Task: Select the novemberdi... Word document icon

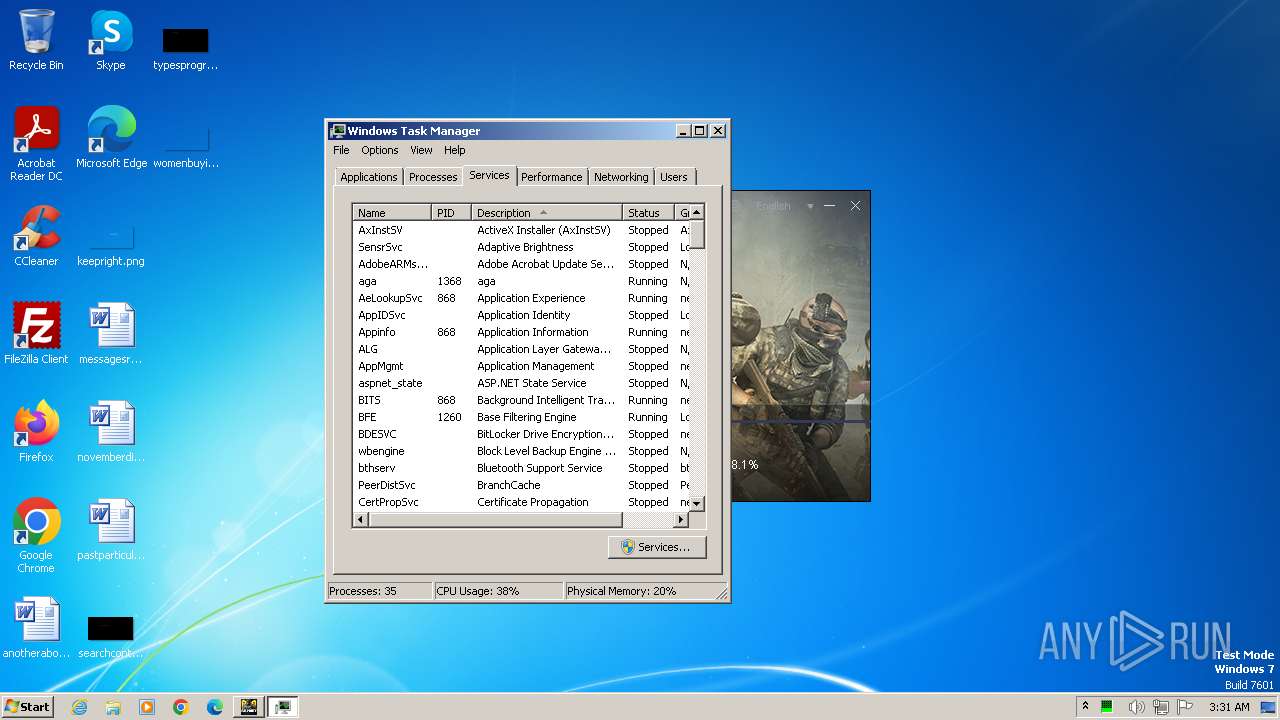Action: [110, 432]
